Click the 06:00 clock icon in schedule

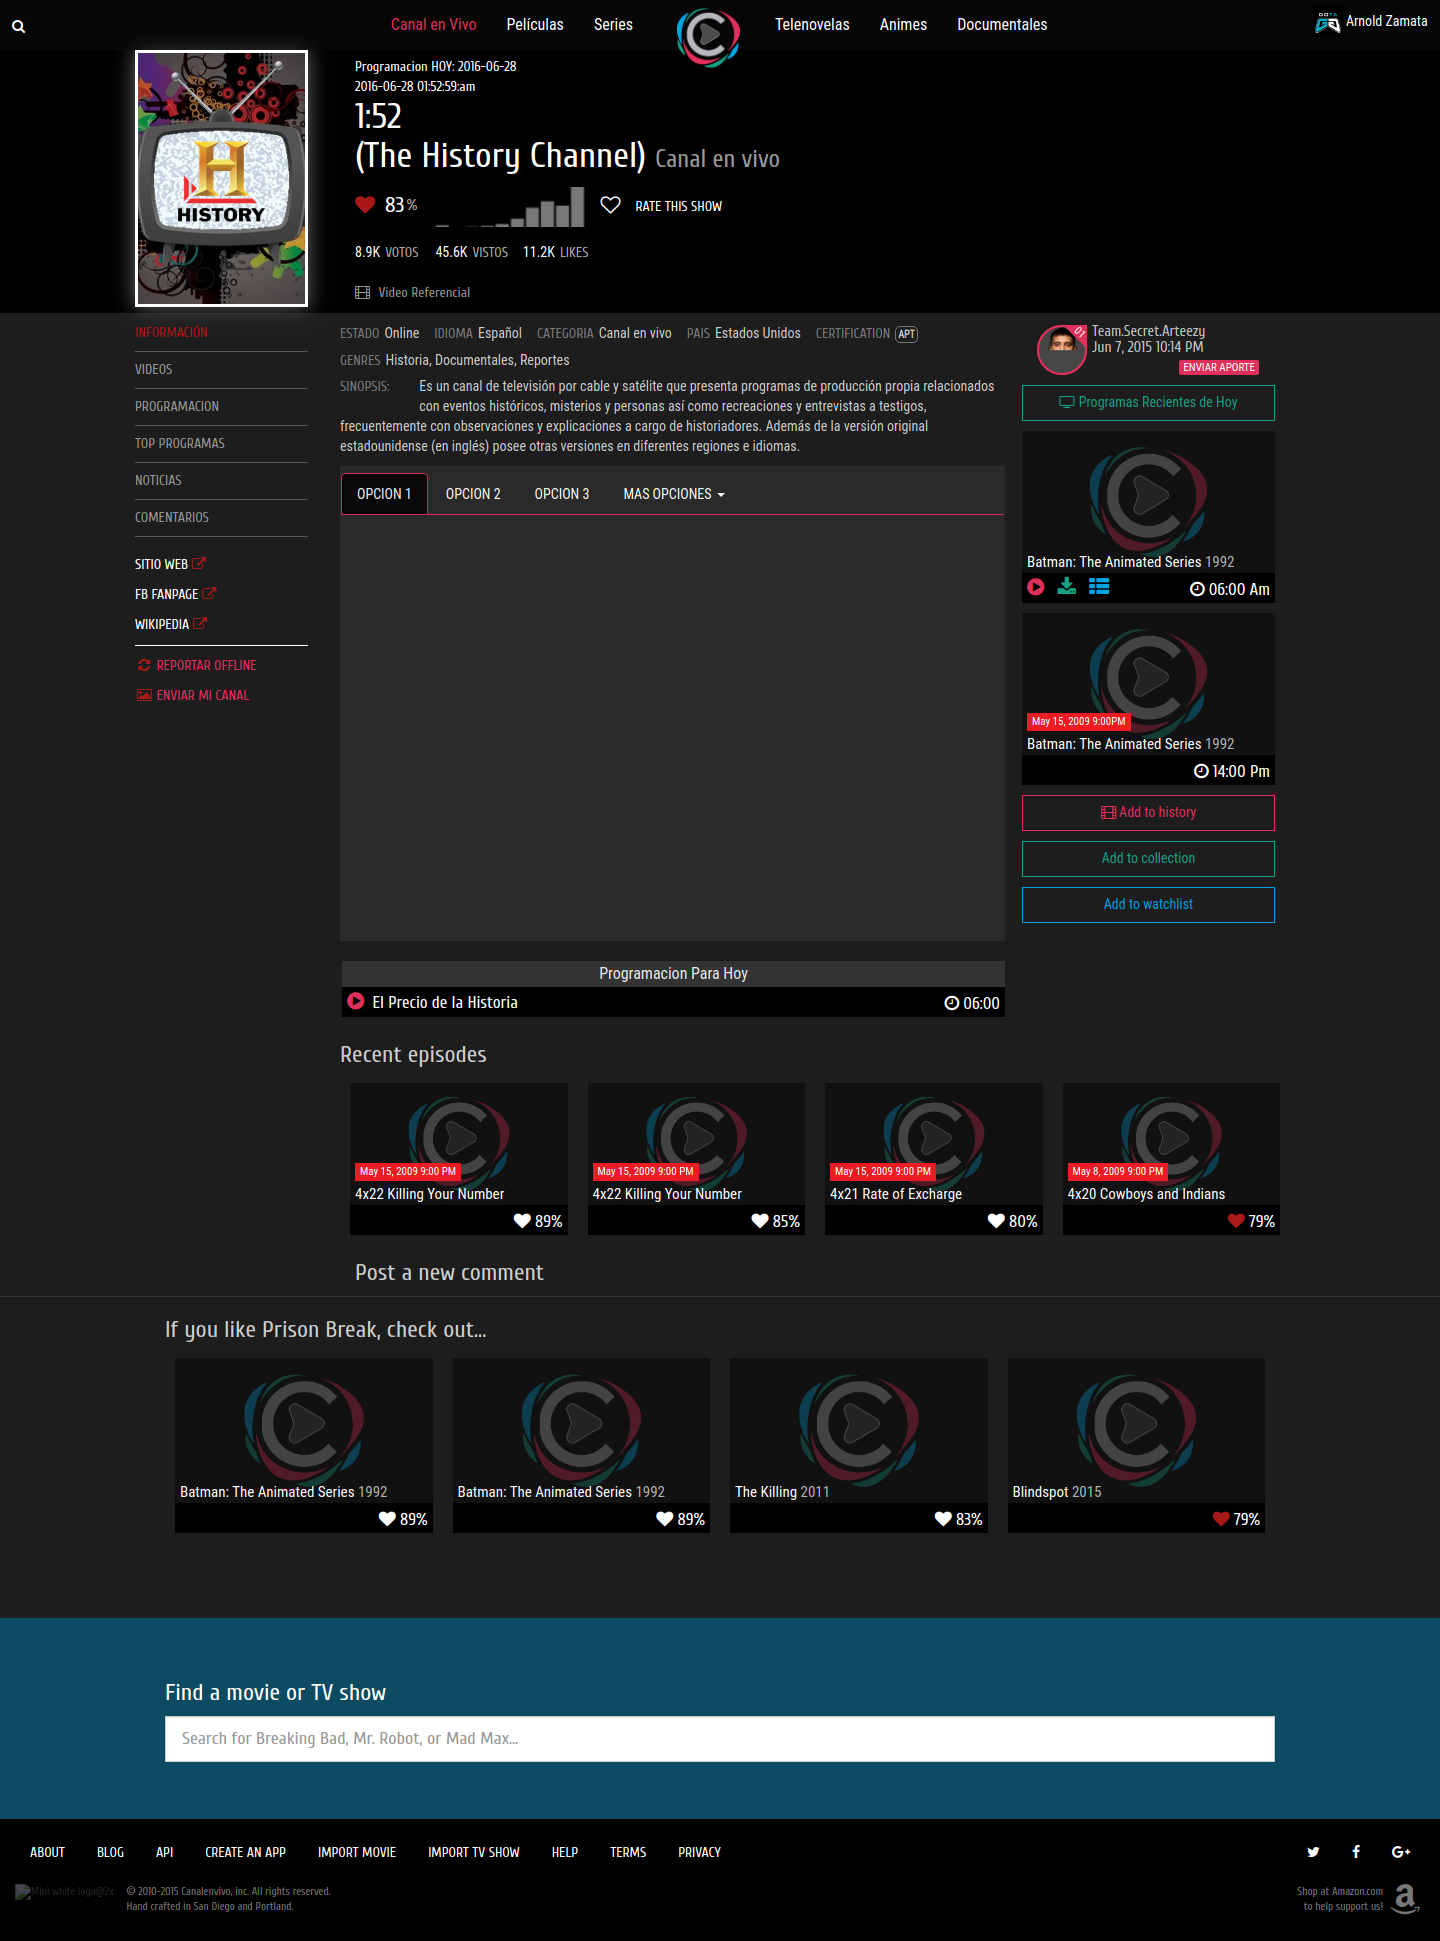coord(952,1003)
